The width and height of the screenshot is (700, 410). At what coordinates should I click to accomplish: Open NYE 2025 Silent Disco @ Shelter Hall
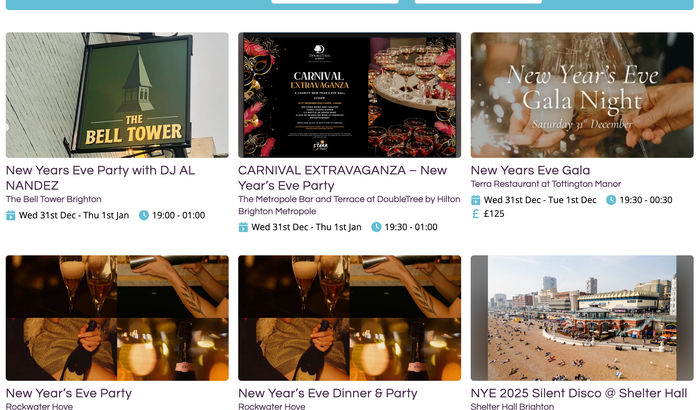[x=579, y=393]
